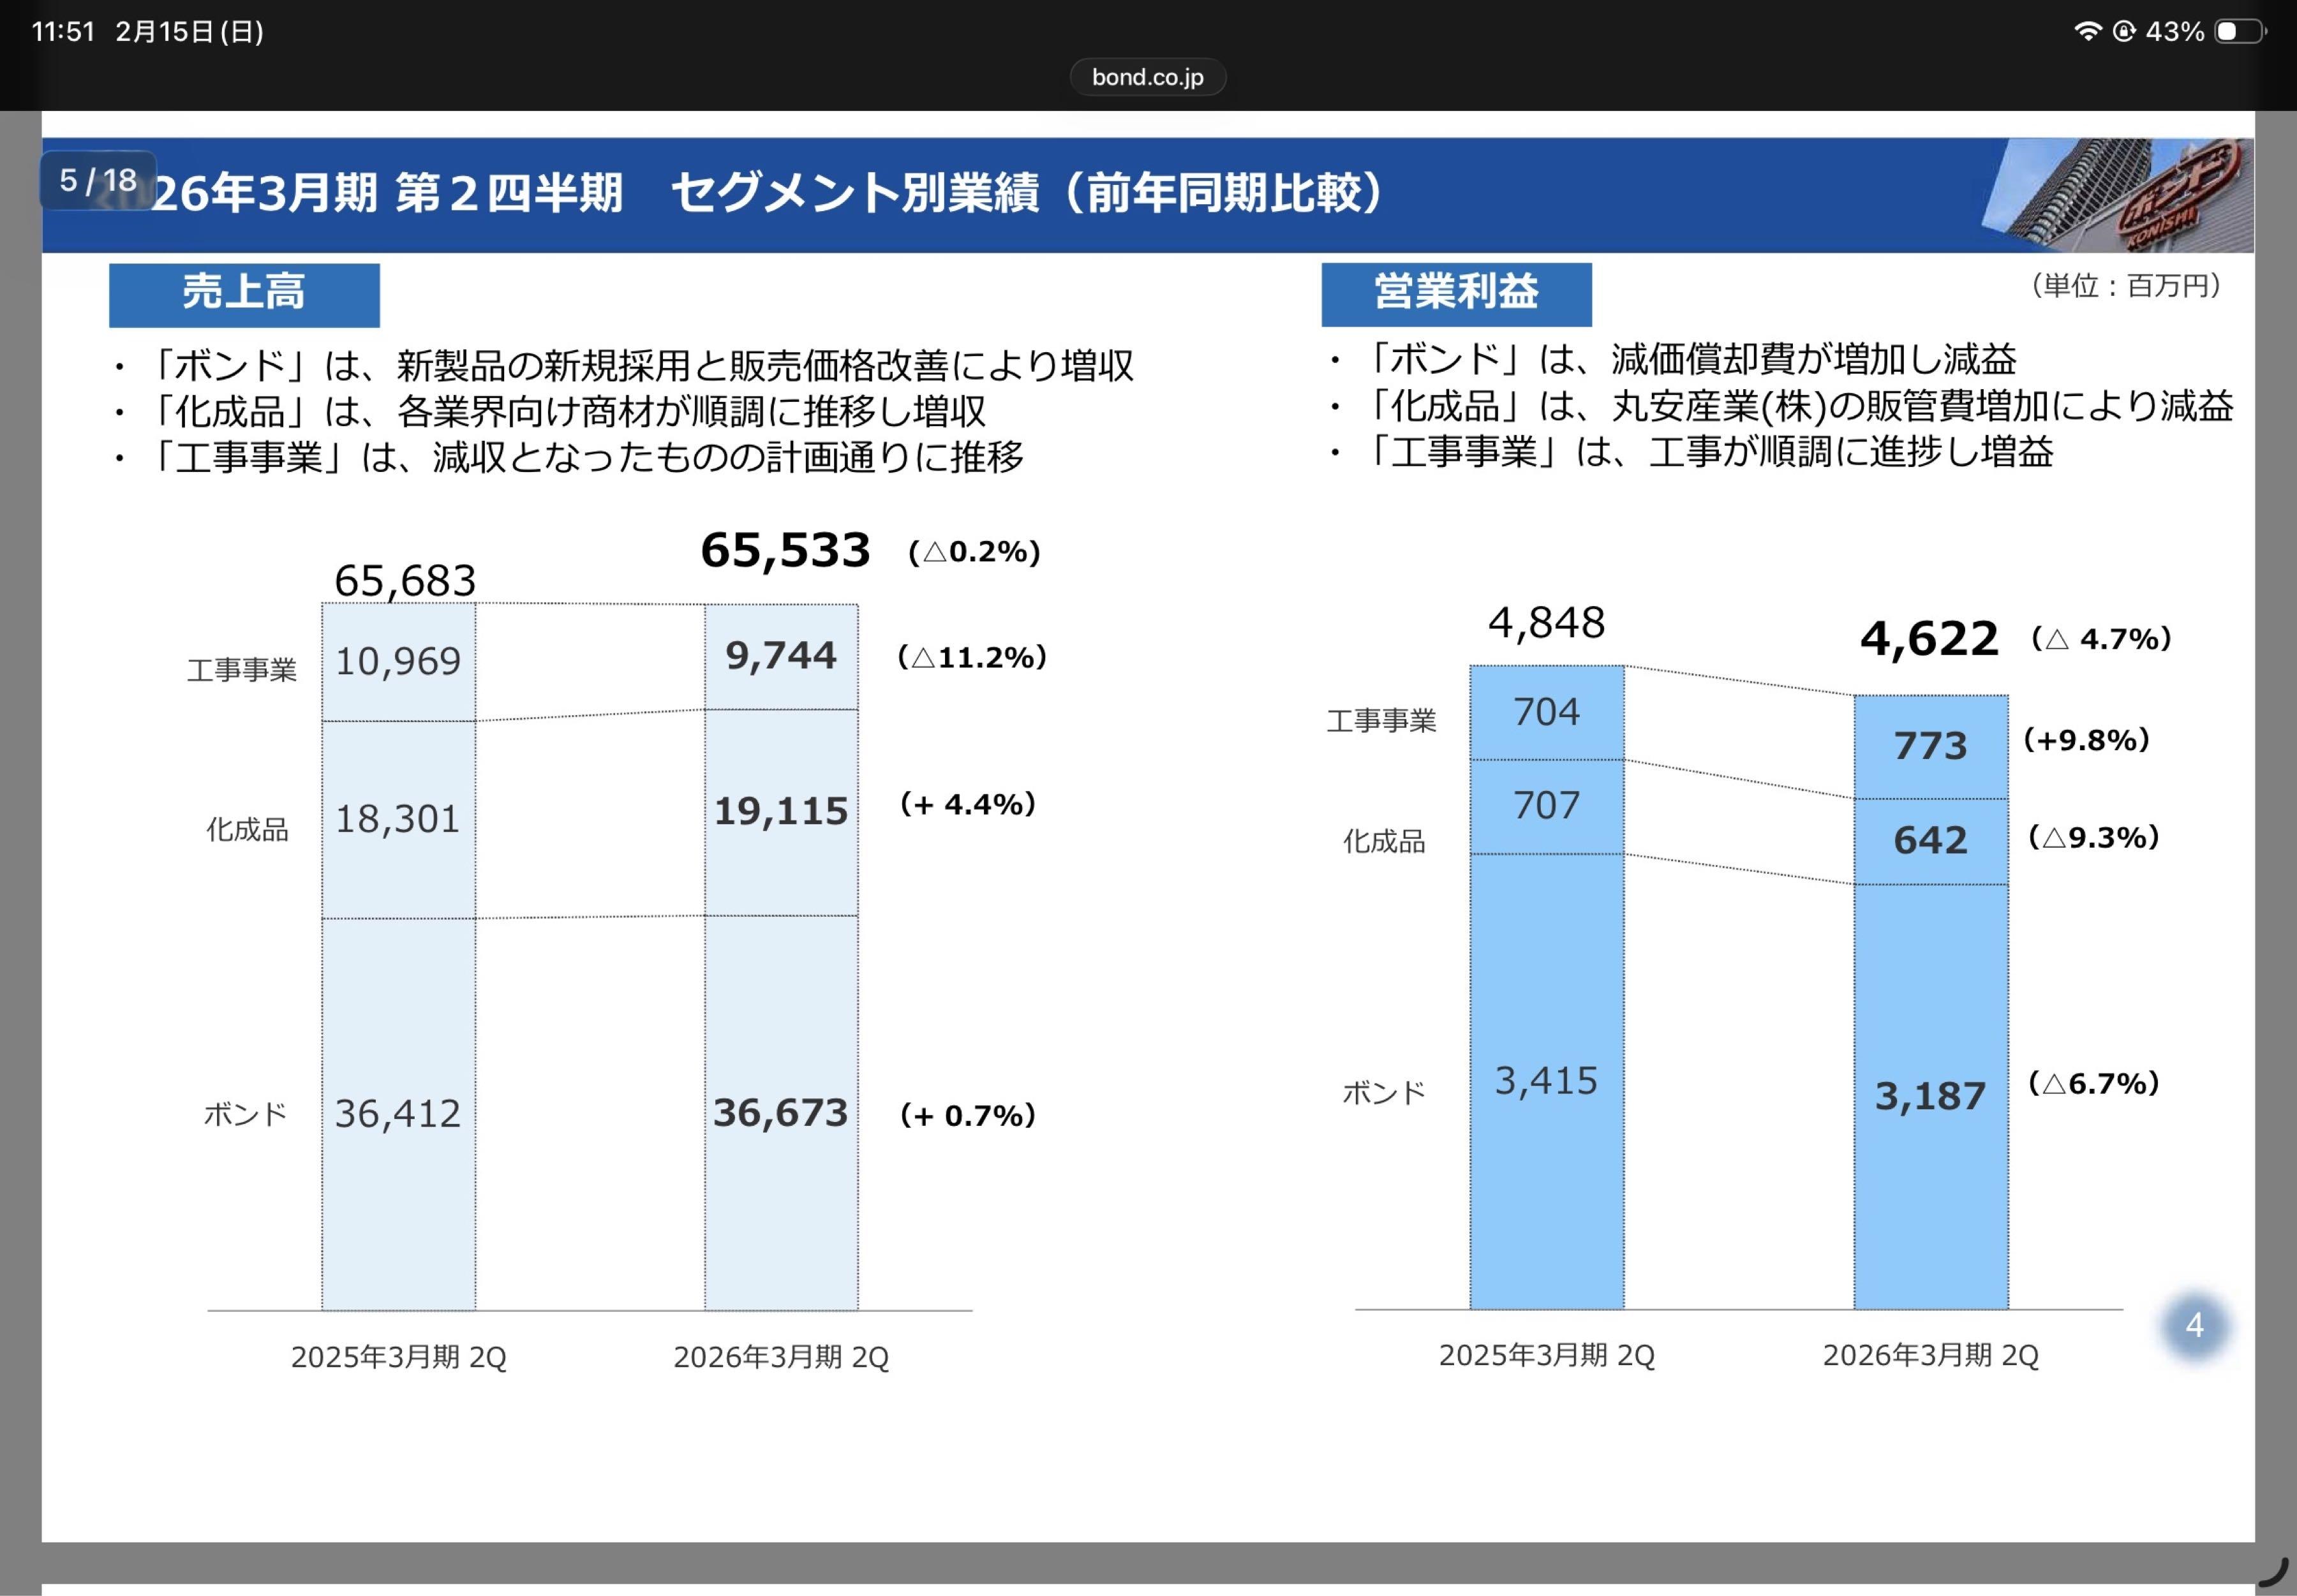Viewport: 2297px width, 1596px height.
Task: Tap the 3,187 ボンド profit bar segment
Action: click(1930, 1096)
